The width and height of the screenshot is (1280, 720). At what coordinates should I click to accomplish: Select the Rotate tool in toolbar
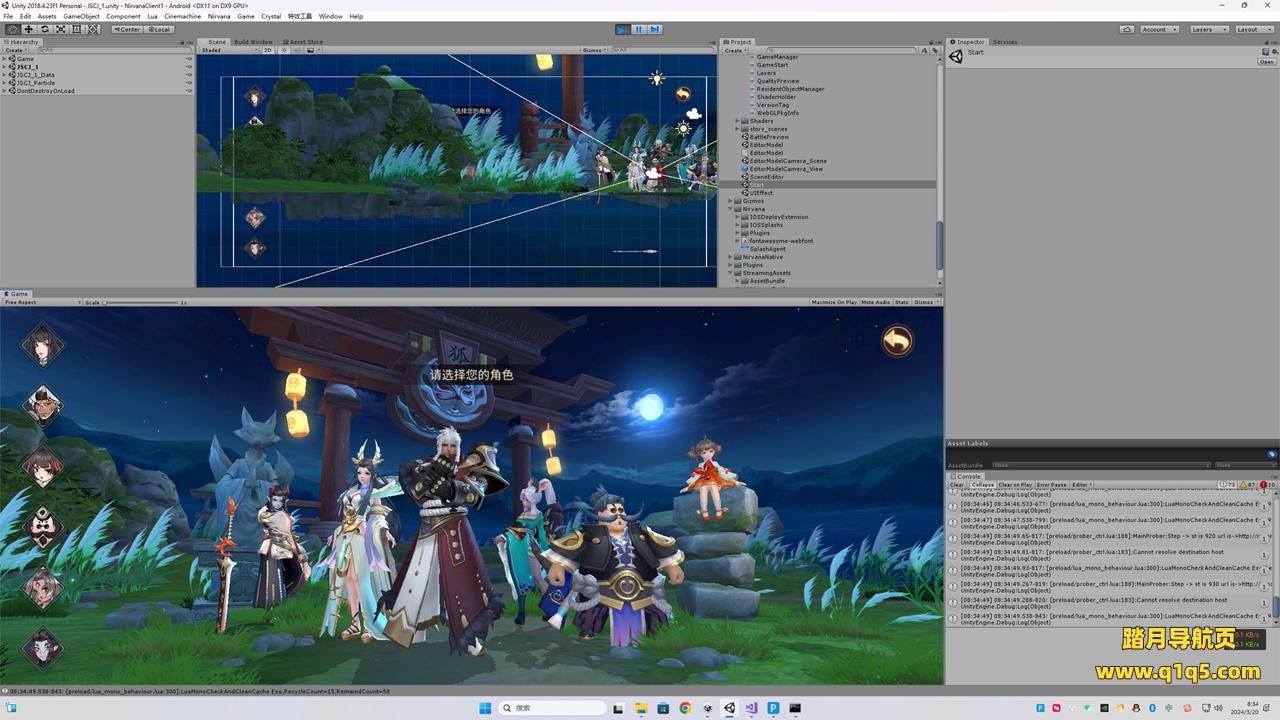[x=44, y=29]
